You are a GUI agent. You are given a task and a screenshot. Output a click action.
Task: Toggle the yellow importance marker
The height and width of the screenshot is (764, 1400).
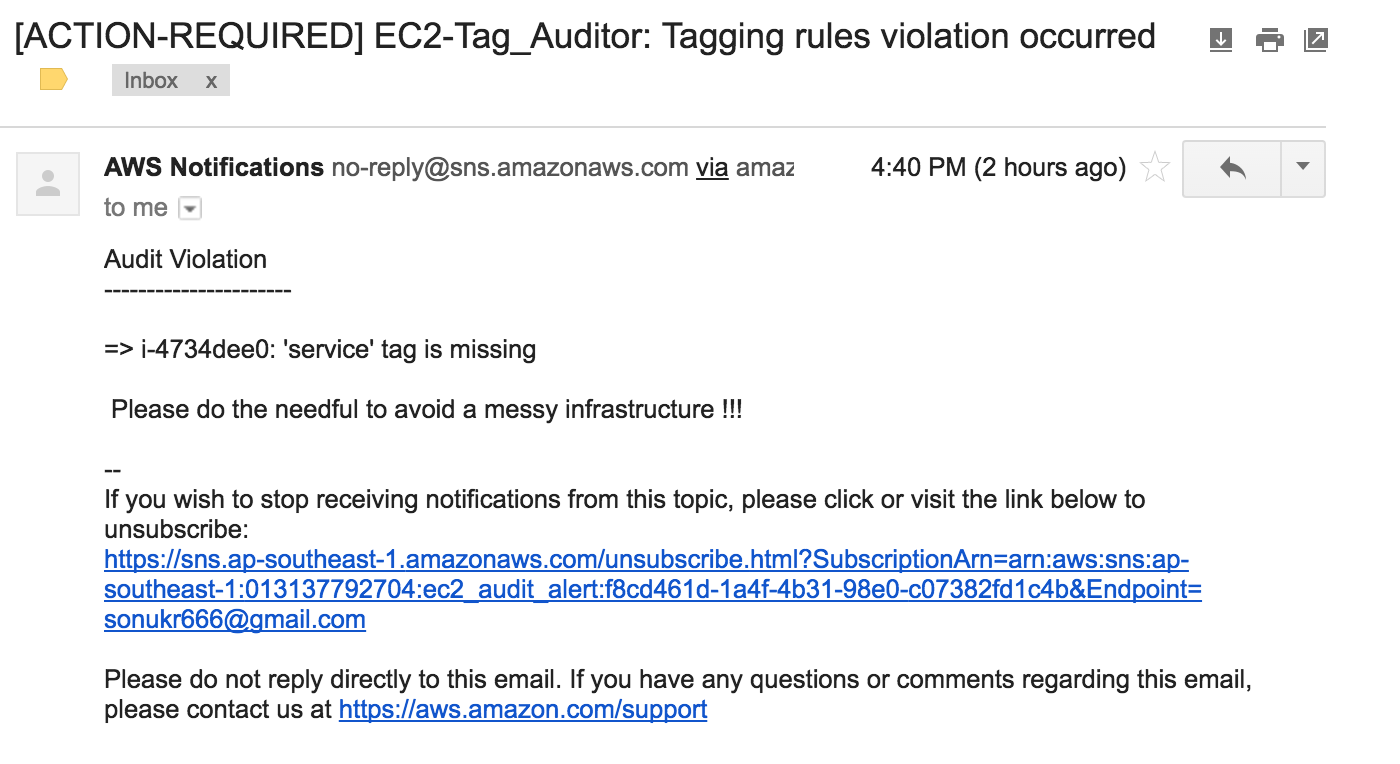point(53,80)
